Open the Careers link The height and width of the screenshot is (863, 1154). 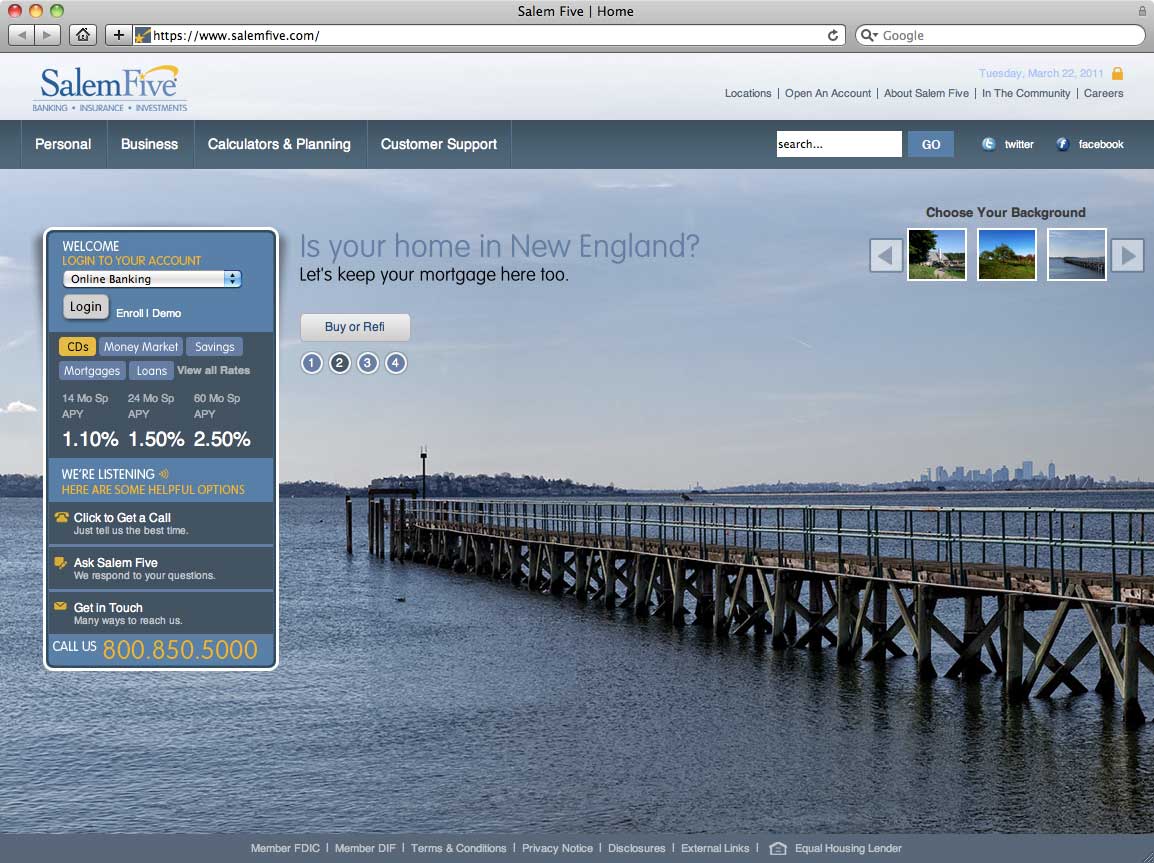[1103, 93]
